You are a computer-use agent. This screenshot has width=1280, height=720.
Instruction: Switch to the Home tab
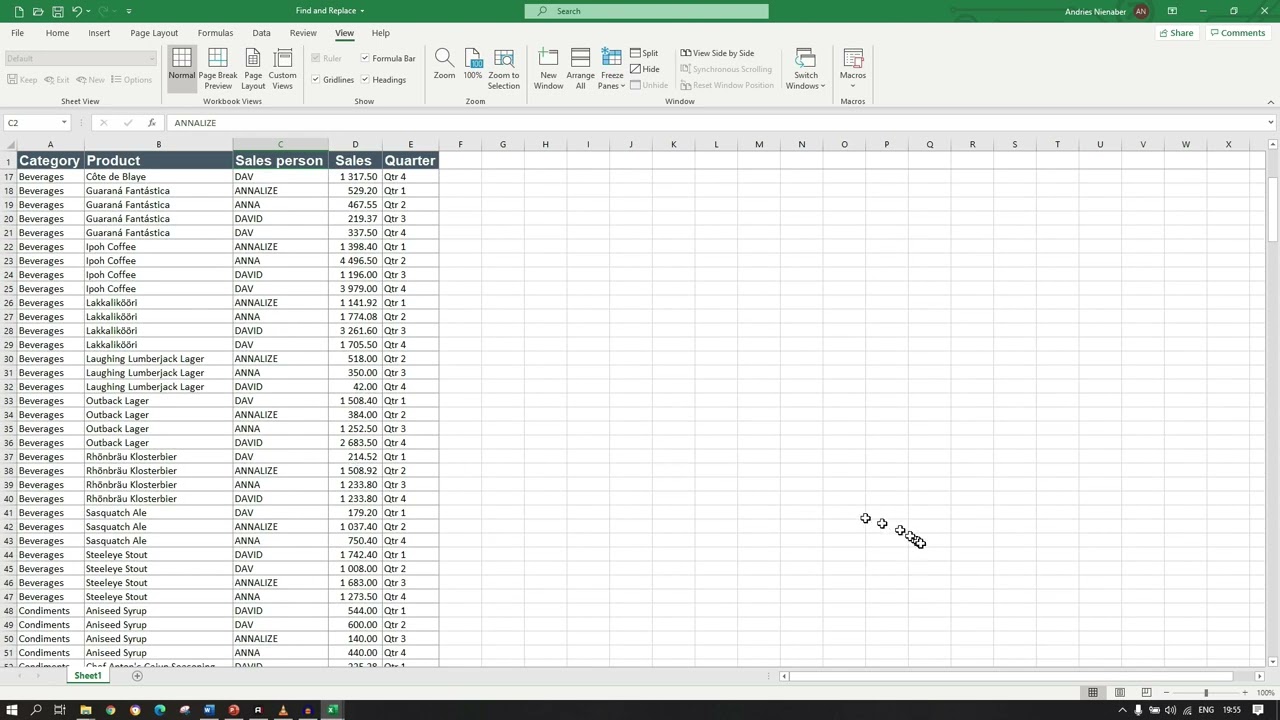tap(57, 33)
